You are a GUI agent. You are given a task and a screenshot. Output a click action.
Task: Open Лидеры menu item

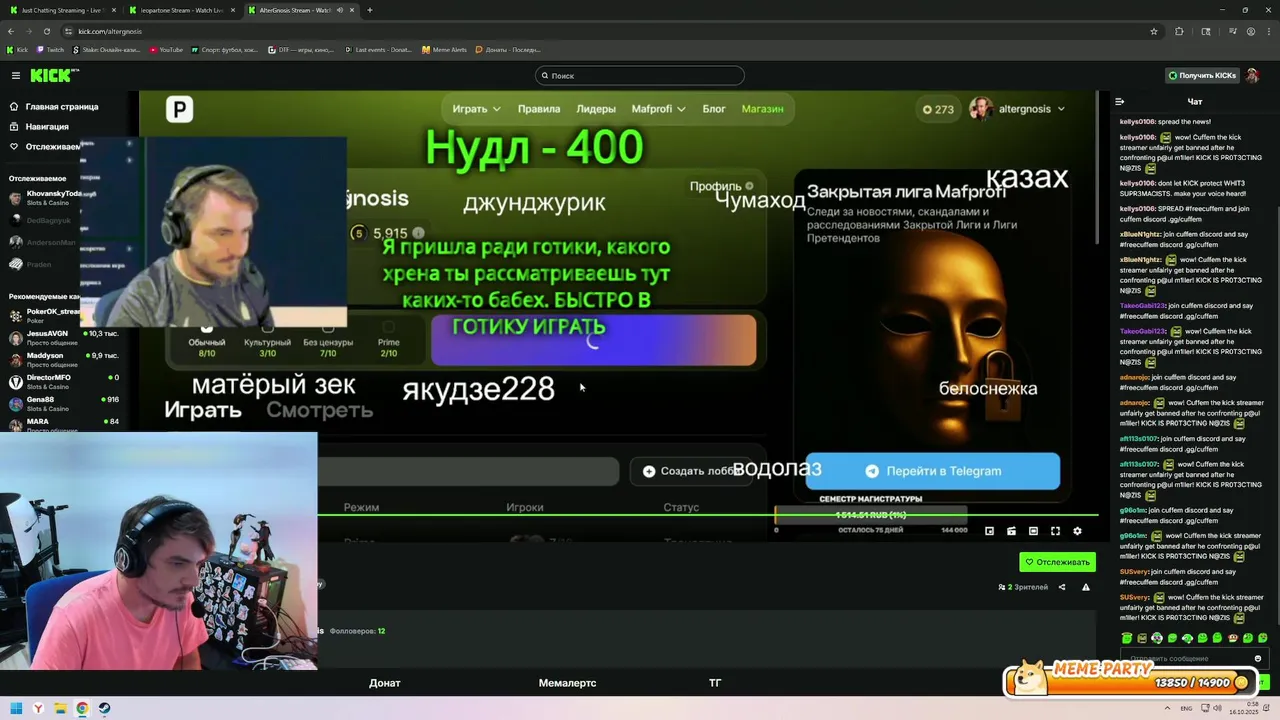coord(596,109)
